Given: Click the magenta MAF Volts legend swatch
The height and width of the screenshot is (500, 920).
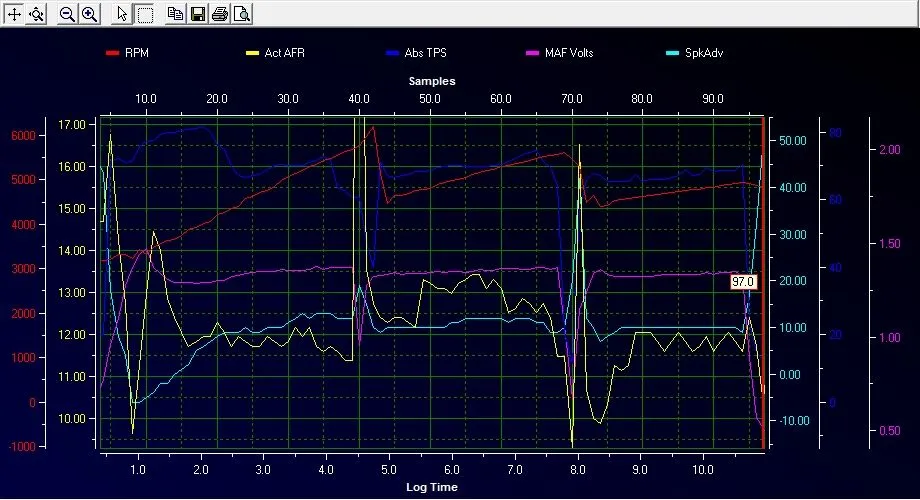Looking at the screenshot, I should point(530,53).
